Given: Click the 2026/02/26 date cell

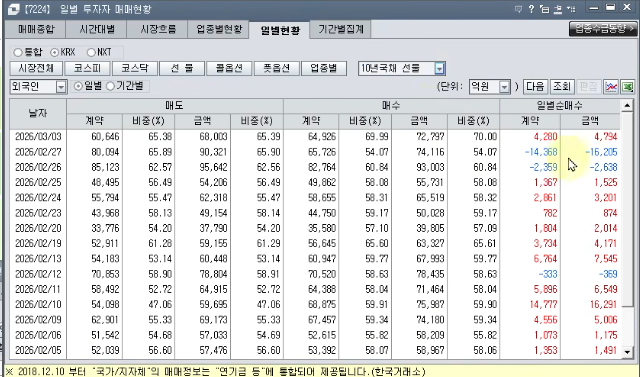Looking at the screenshot, I should (38, 167).
